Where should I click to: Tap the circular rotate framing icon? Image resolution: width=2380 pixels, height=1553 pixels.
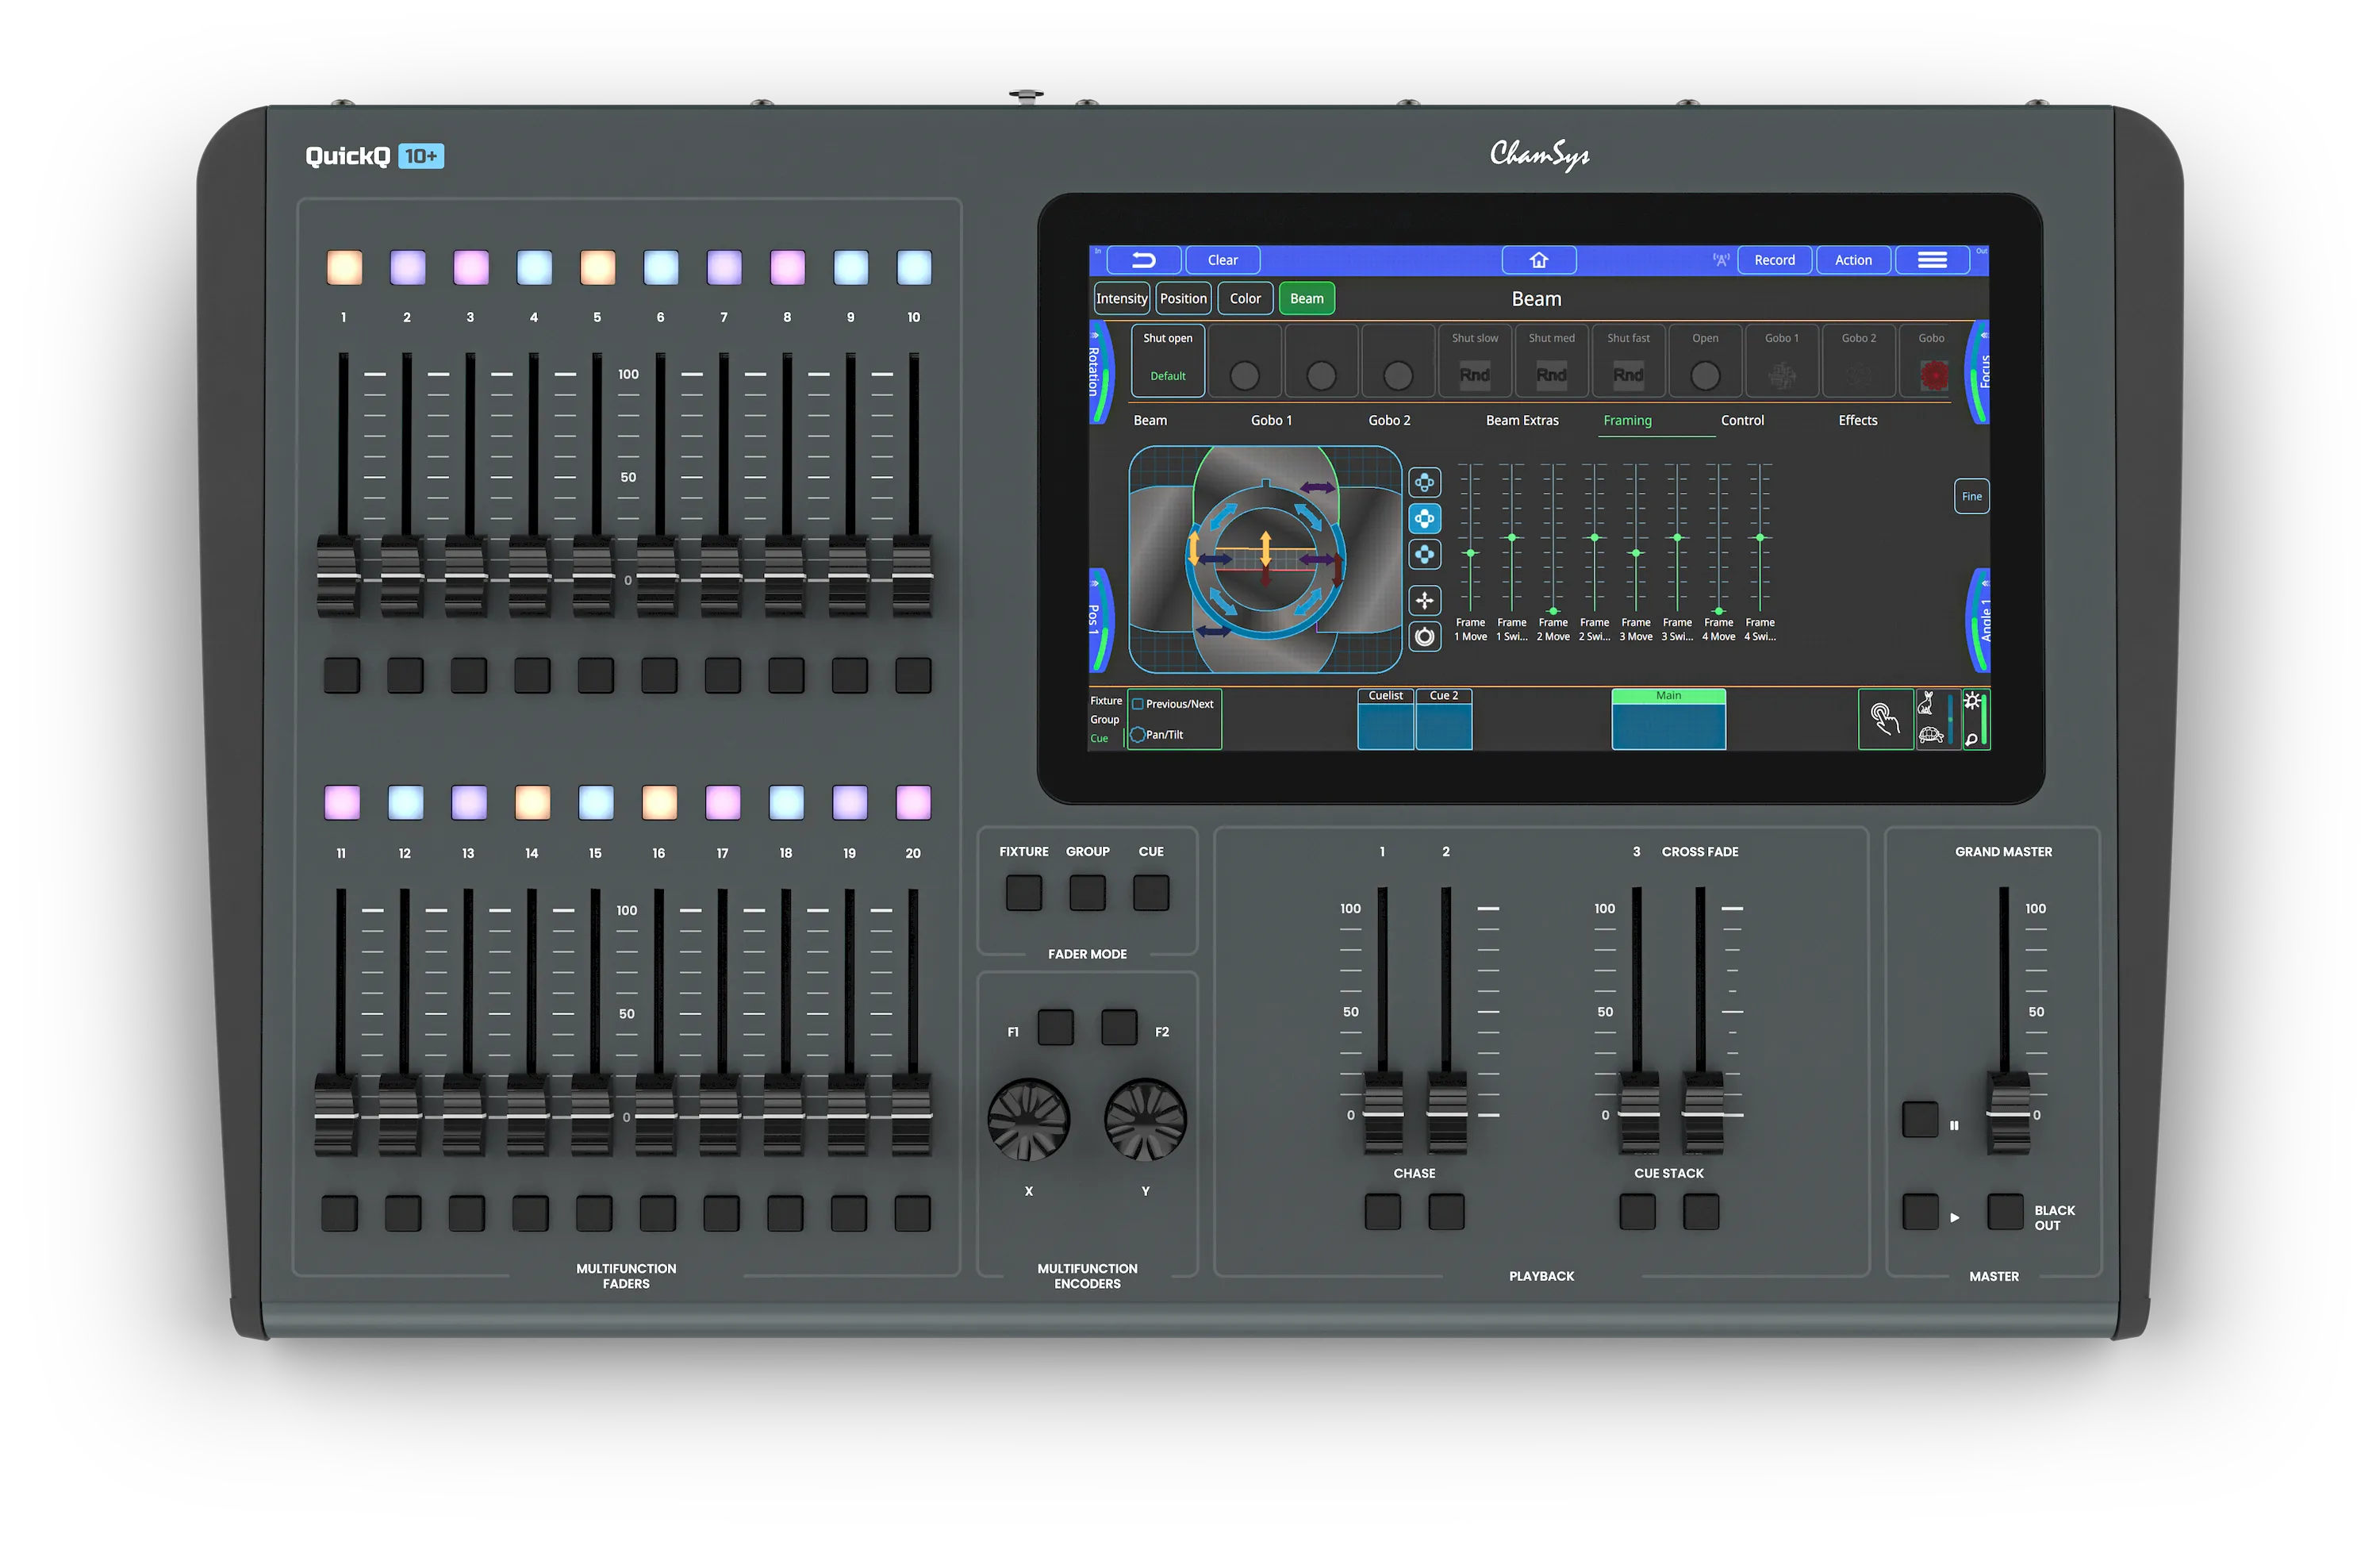[1424, 636]
